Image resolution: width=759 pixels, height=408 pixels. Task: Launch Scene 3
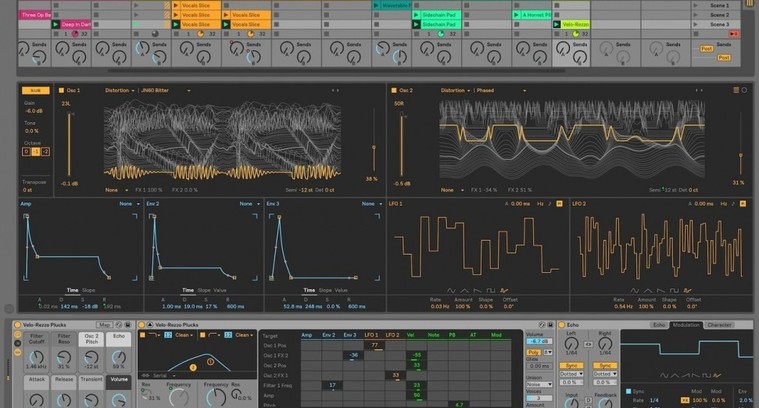pyautogui.click(x=696, y=24)
